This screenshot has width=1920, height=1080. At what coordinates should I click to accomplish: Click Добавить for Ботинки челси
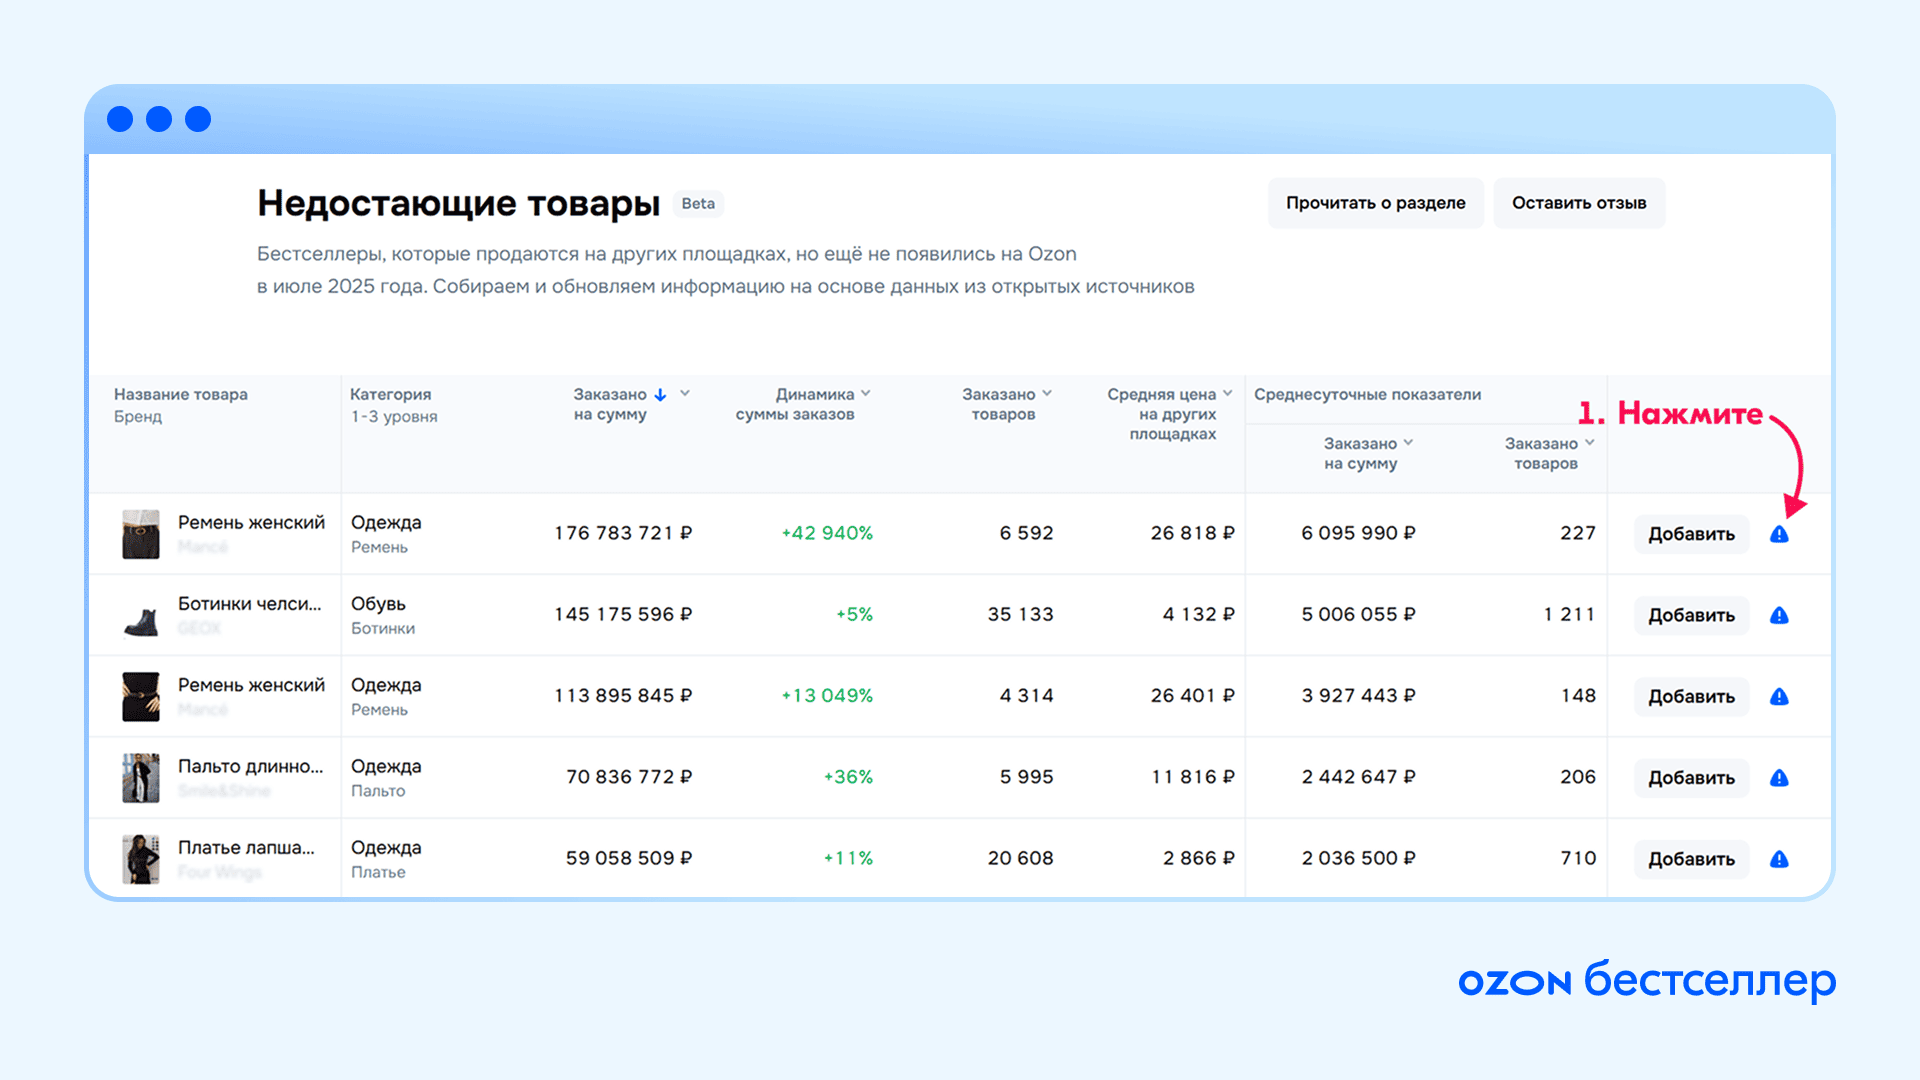(1691, 615)
